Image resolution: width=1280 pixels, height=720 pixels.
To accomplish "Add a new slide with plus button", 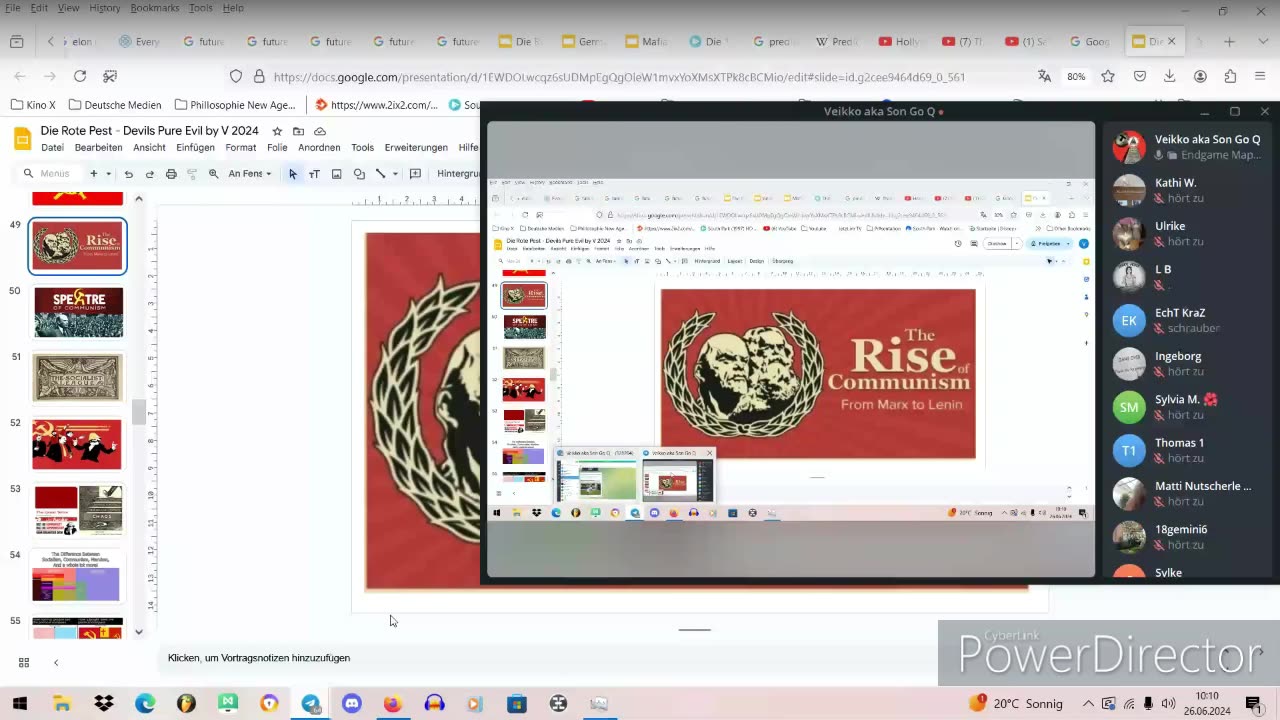I will tap(94, 173).
